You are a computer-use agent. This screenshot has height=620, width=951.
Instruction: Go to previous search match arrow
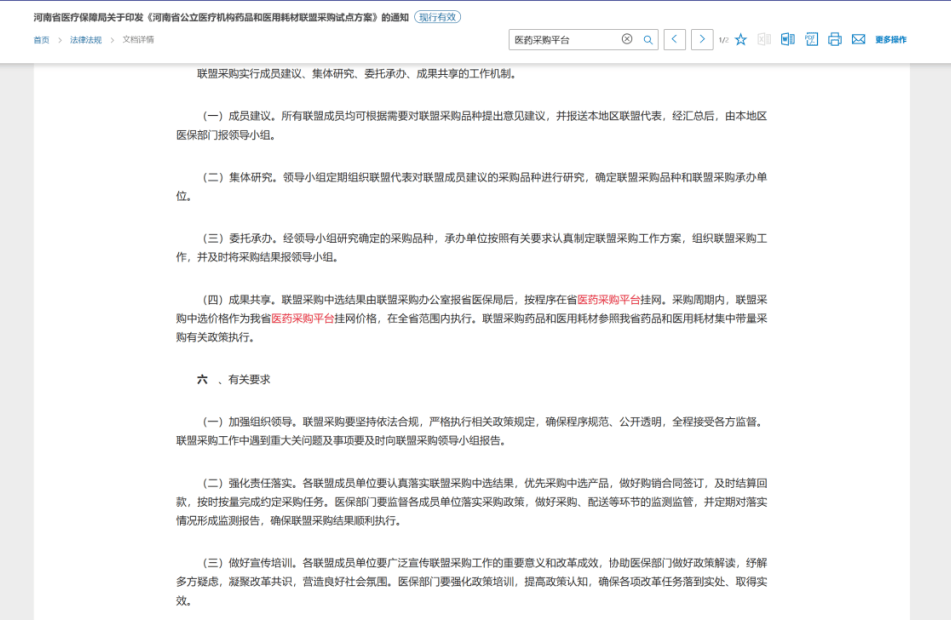click(674, 39)
